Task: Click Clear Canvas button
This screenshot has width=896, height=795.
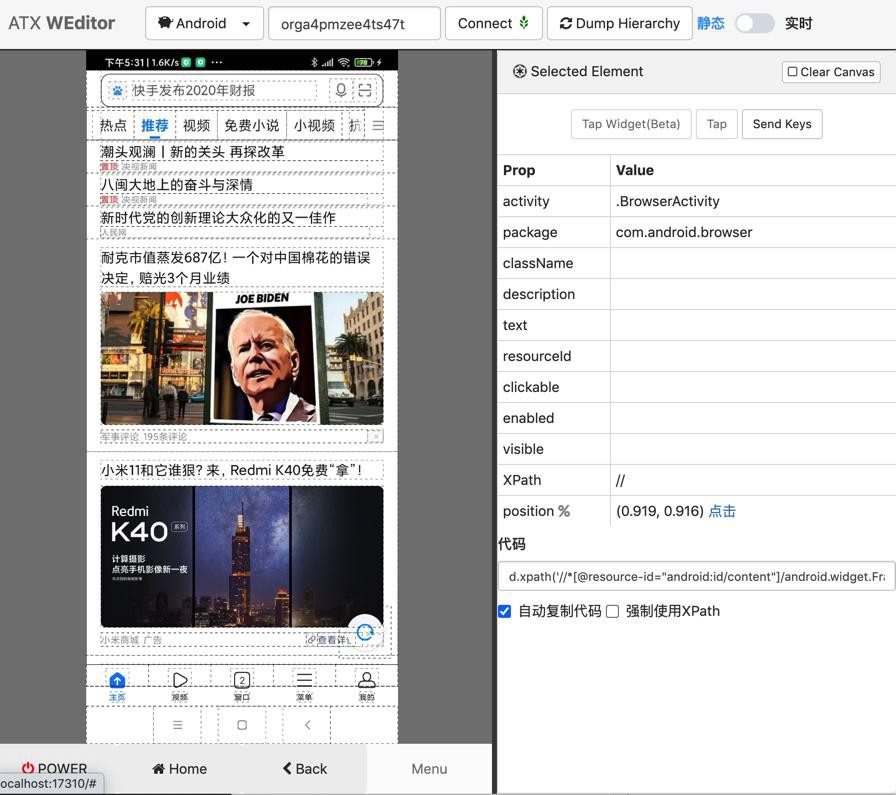Action: click(831, 72)
